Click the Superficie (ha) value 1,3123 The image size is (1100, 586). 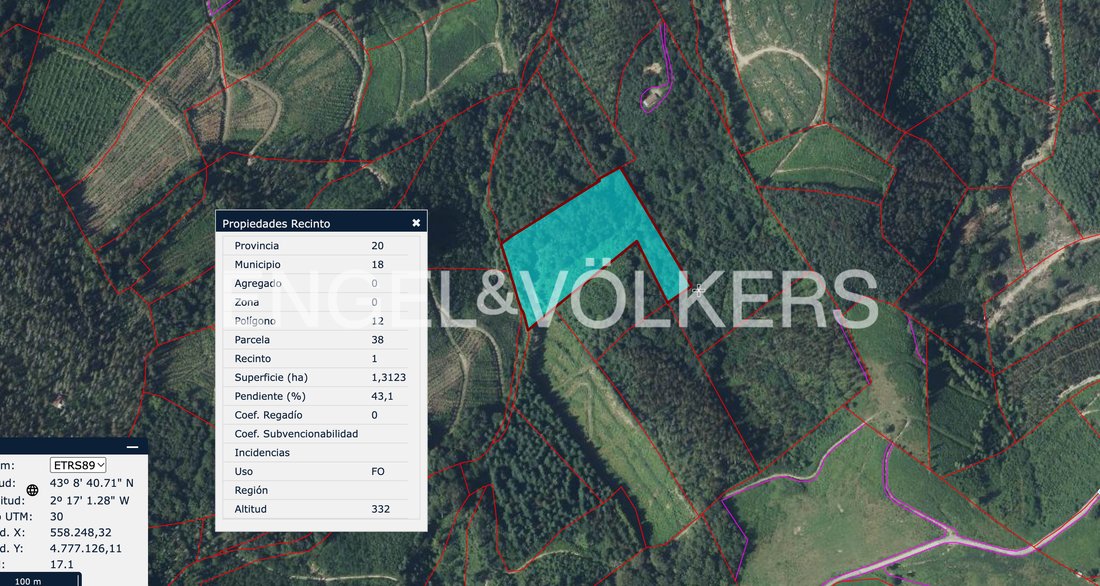389,378
